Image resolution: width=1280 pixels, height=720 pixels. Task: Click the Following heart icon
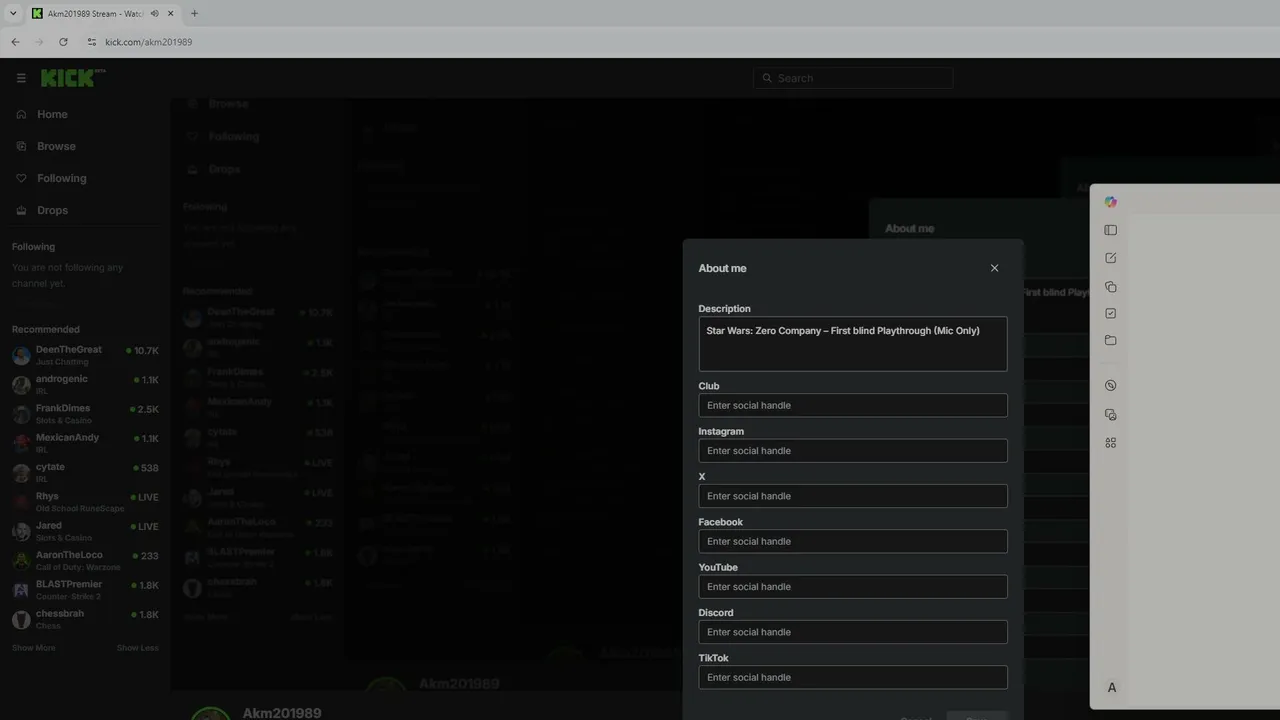21,178
